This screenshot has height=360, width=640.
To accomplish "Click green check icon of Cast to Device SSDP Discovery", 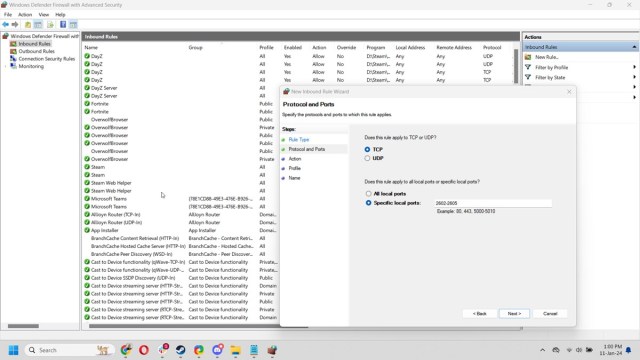I will click(87, 278).
